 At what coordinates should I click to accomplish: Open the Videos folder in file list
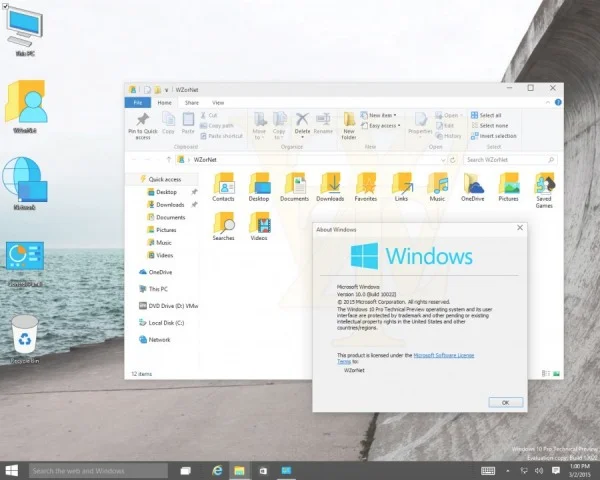(x=259, y=226)
